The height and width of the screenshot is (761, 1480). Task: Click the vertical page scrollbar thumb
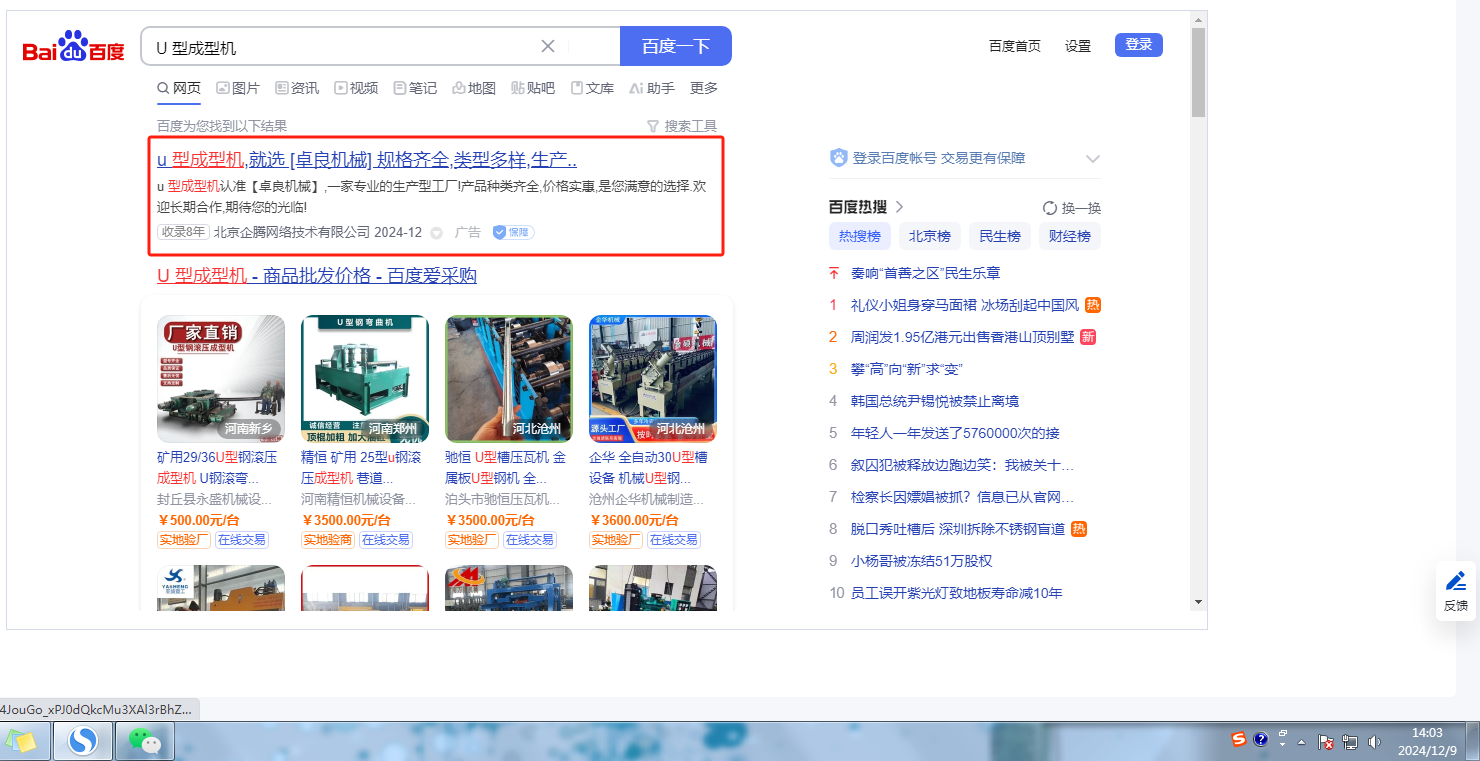pos(1199,72)
